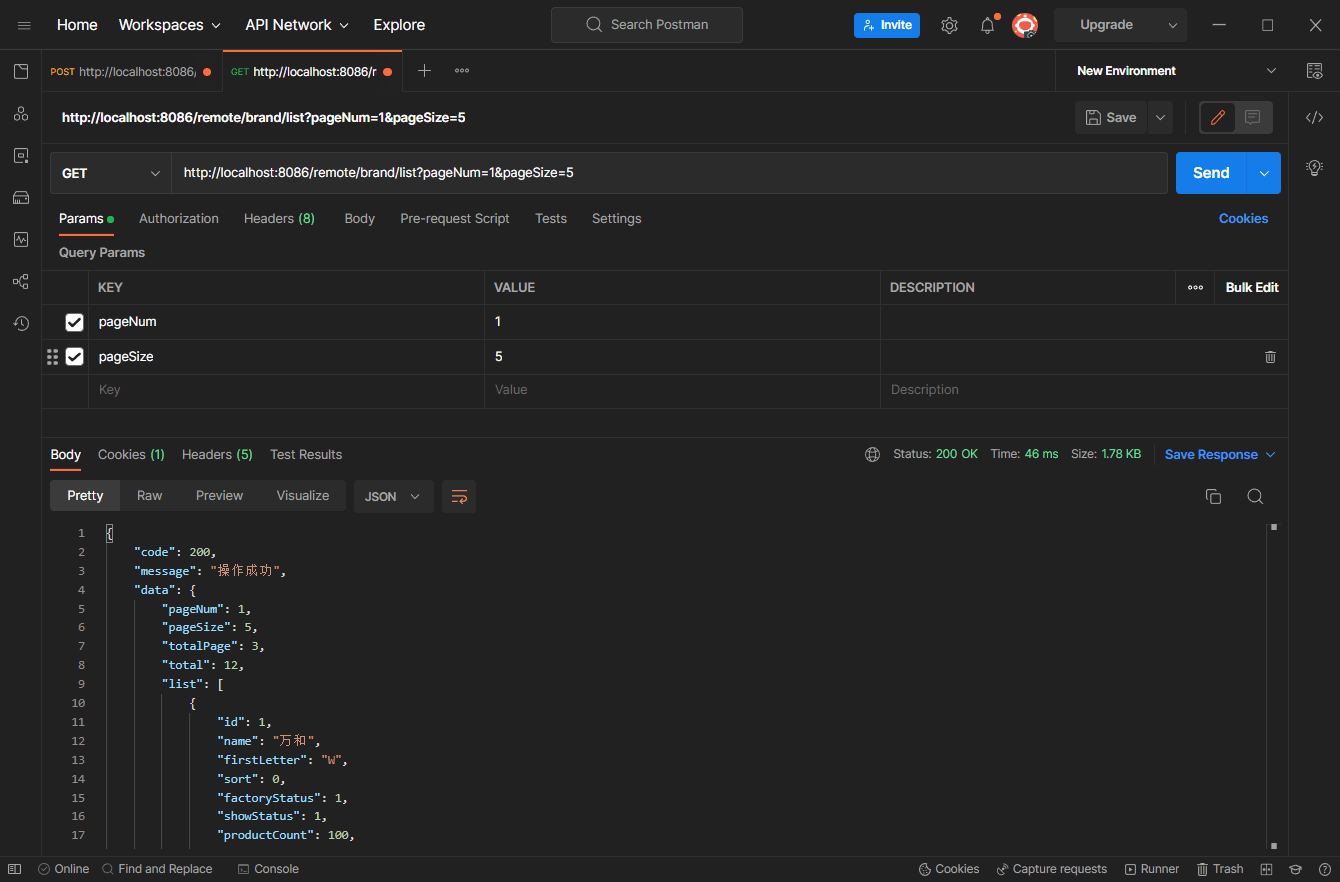The image size is (1340, 882).
Task: Select the POST localhost:8086 request tab
Action: 131,71
